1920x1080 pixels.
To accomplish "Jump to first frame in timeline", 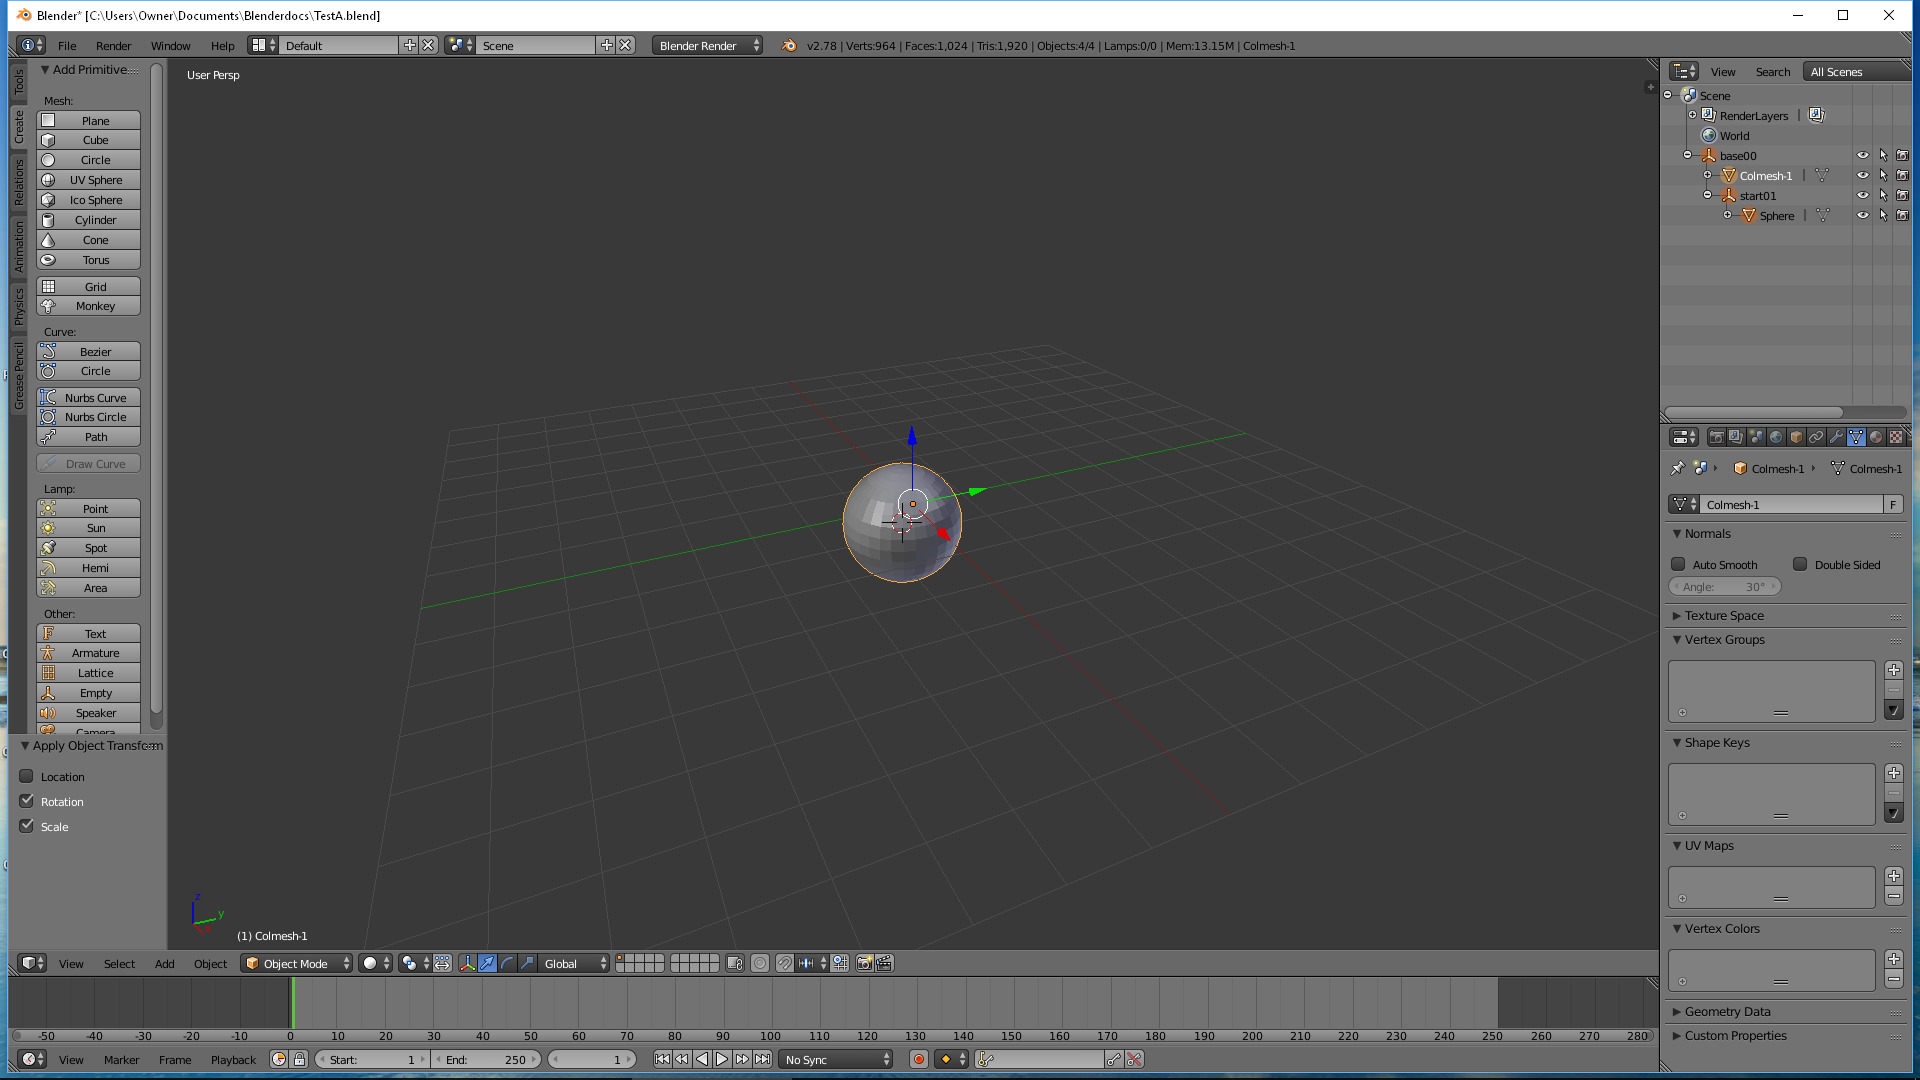I will 662,1059.
